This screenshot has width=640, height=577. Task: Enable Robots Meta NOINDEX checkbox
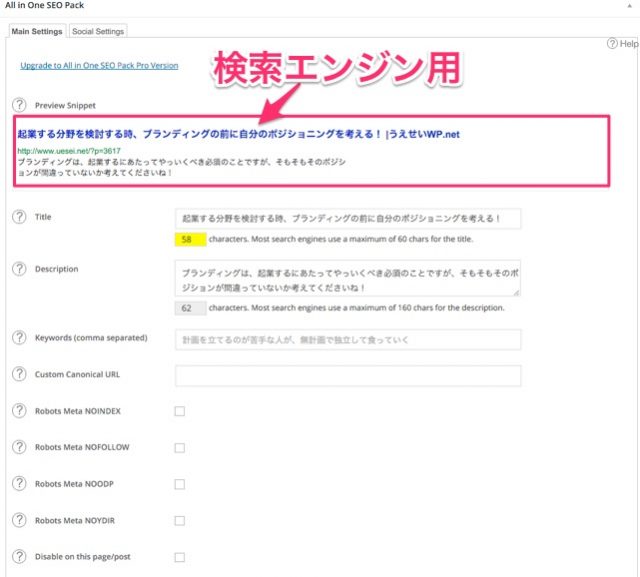coord(180,411)
